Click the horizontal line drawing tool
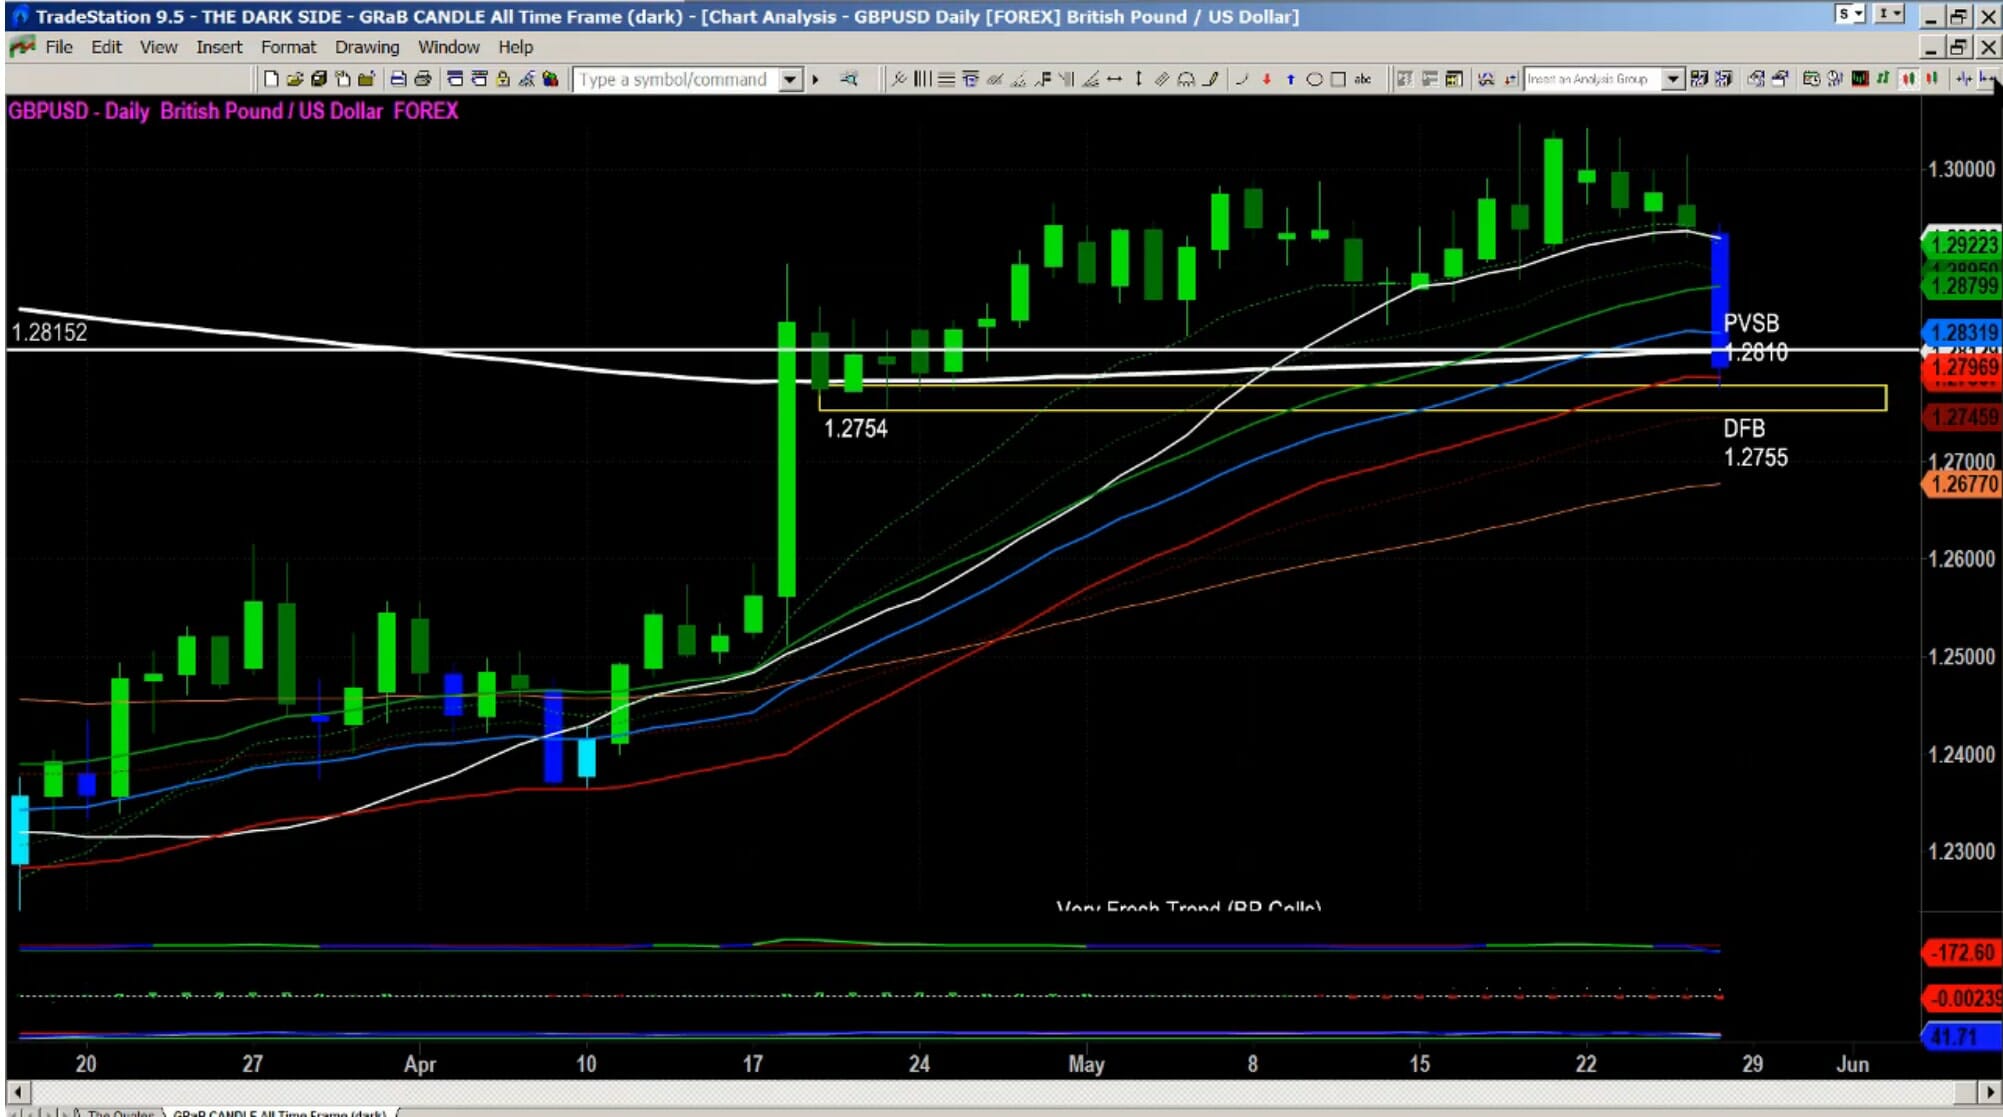2003x1117 pixels. [1114, 79]
